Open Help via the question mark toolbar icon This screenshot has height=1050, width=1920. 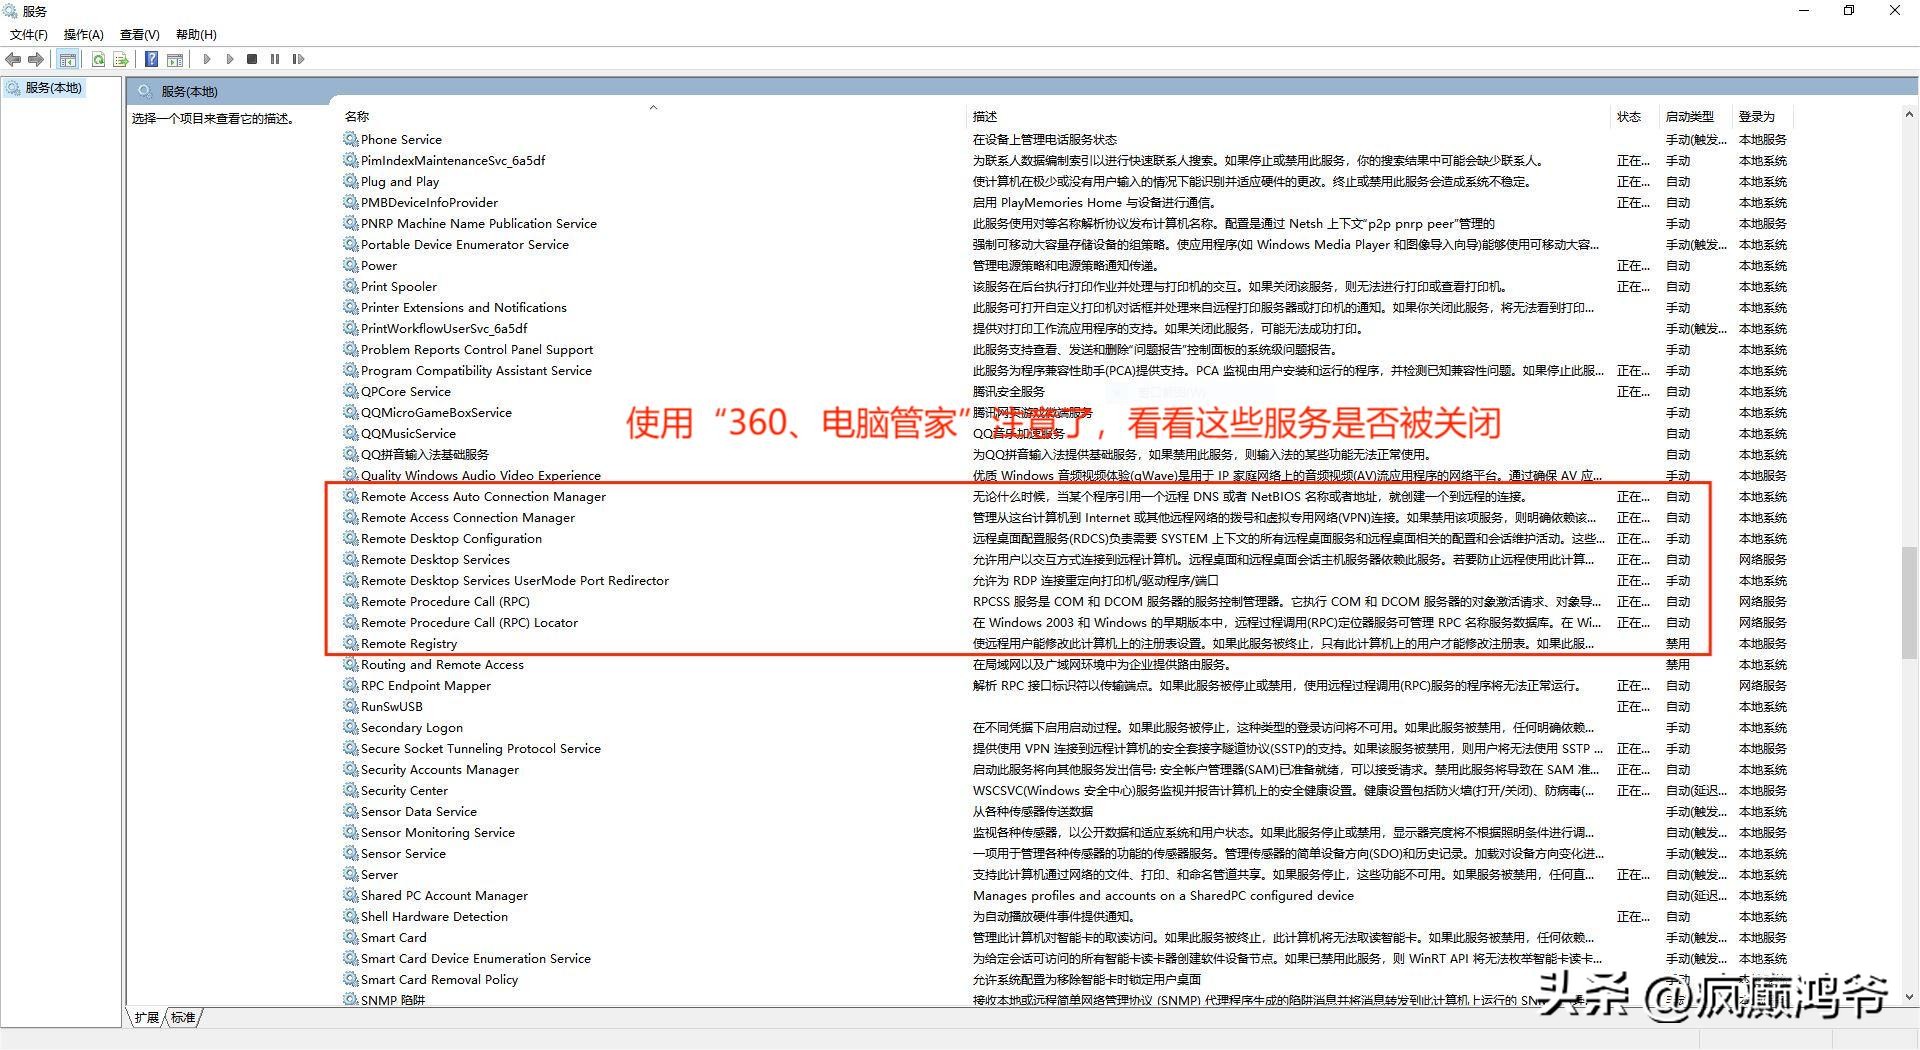150,59
